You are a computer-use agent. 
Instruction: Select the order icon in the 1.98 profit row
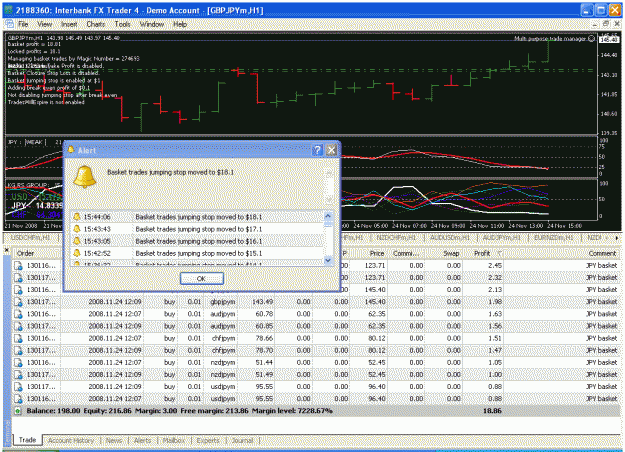pos(18,302)
